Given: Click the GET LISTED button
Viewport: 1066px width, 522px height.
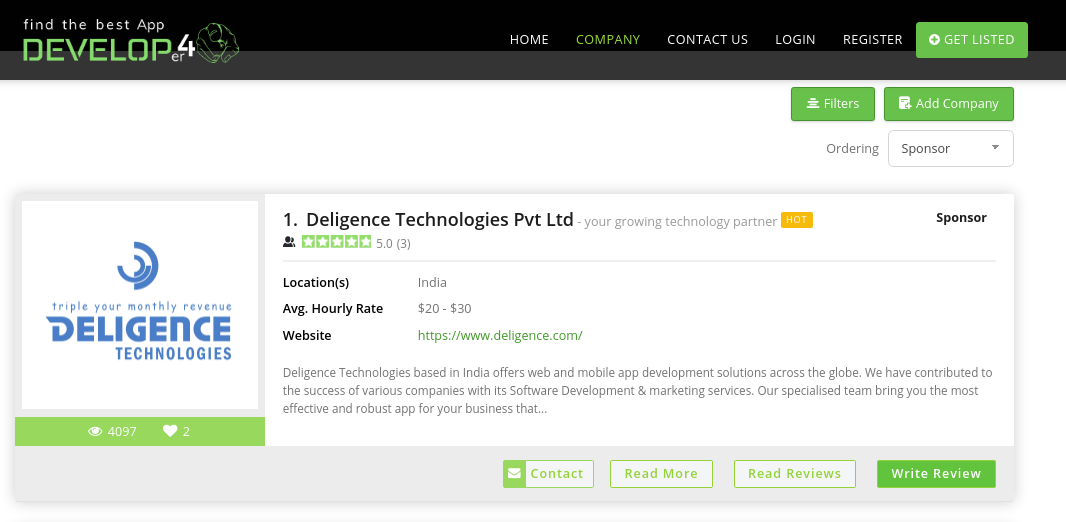Looking at the screenshot, I should click(972, 40).
